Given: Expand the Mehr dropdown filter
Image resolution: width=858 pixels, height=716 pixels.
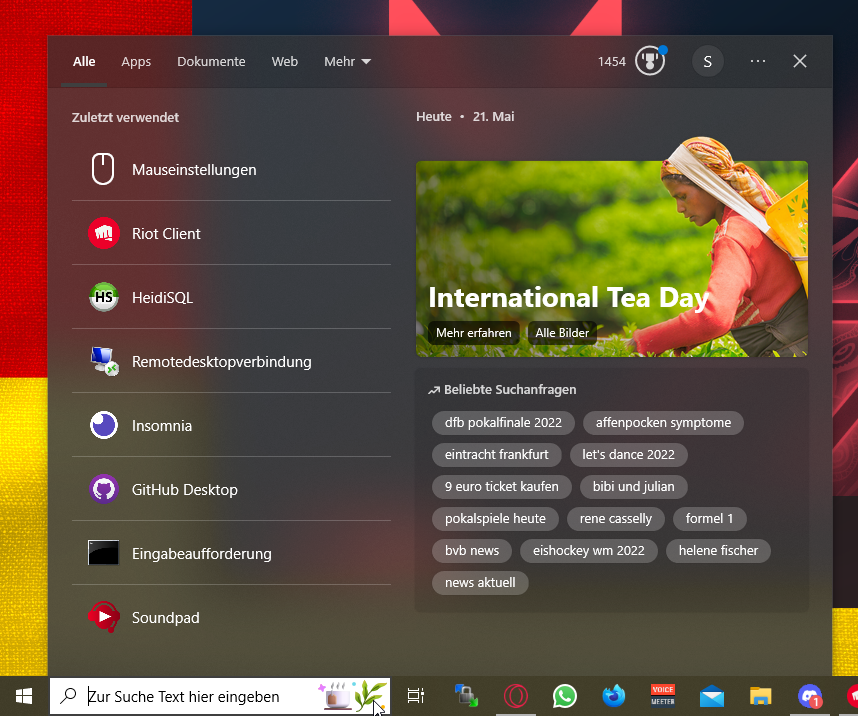Looking at the screenshot, I should pyautogui.click(x=347, y=61).
